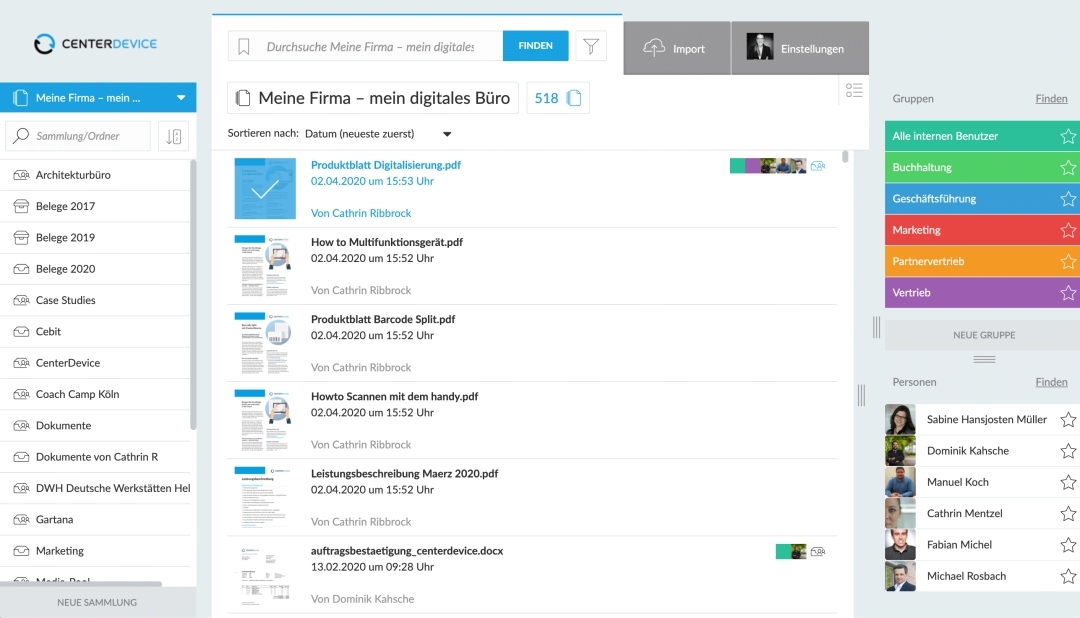
Task: Click the Import cloud upload button
Action: (676, 48)
